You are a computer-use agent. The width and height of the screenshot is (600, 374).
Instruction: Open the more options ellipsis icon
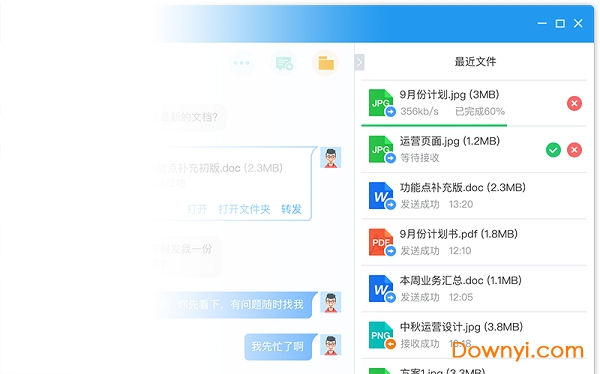(x=241, y=63)
